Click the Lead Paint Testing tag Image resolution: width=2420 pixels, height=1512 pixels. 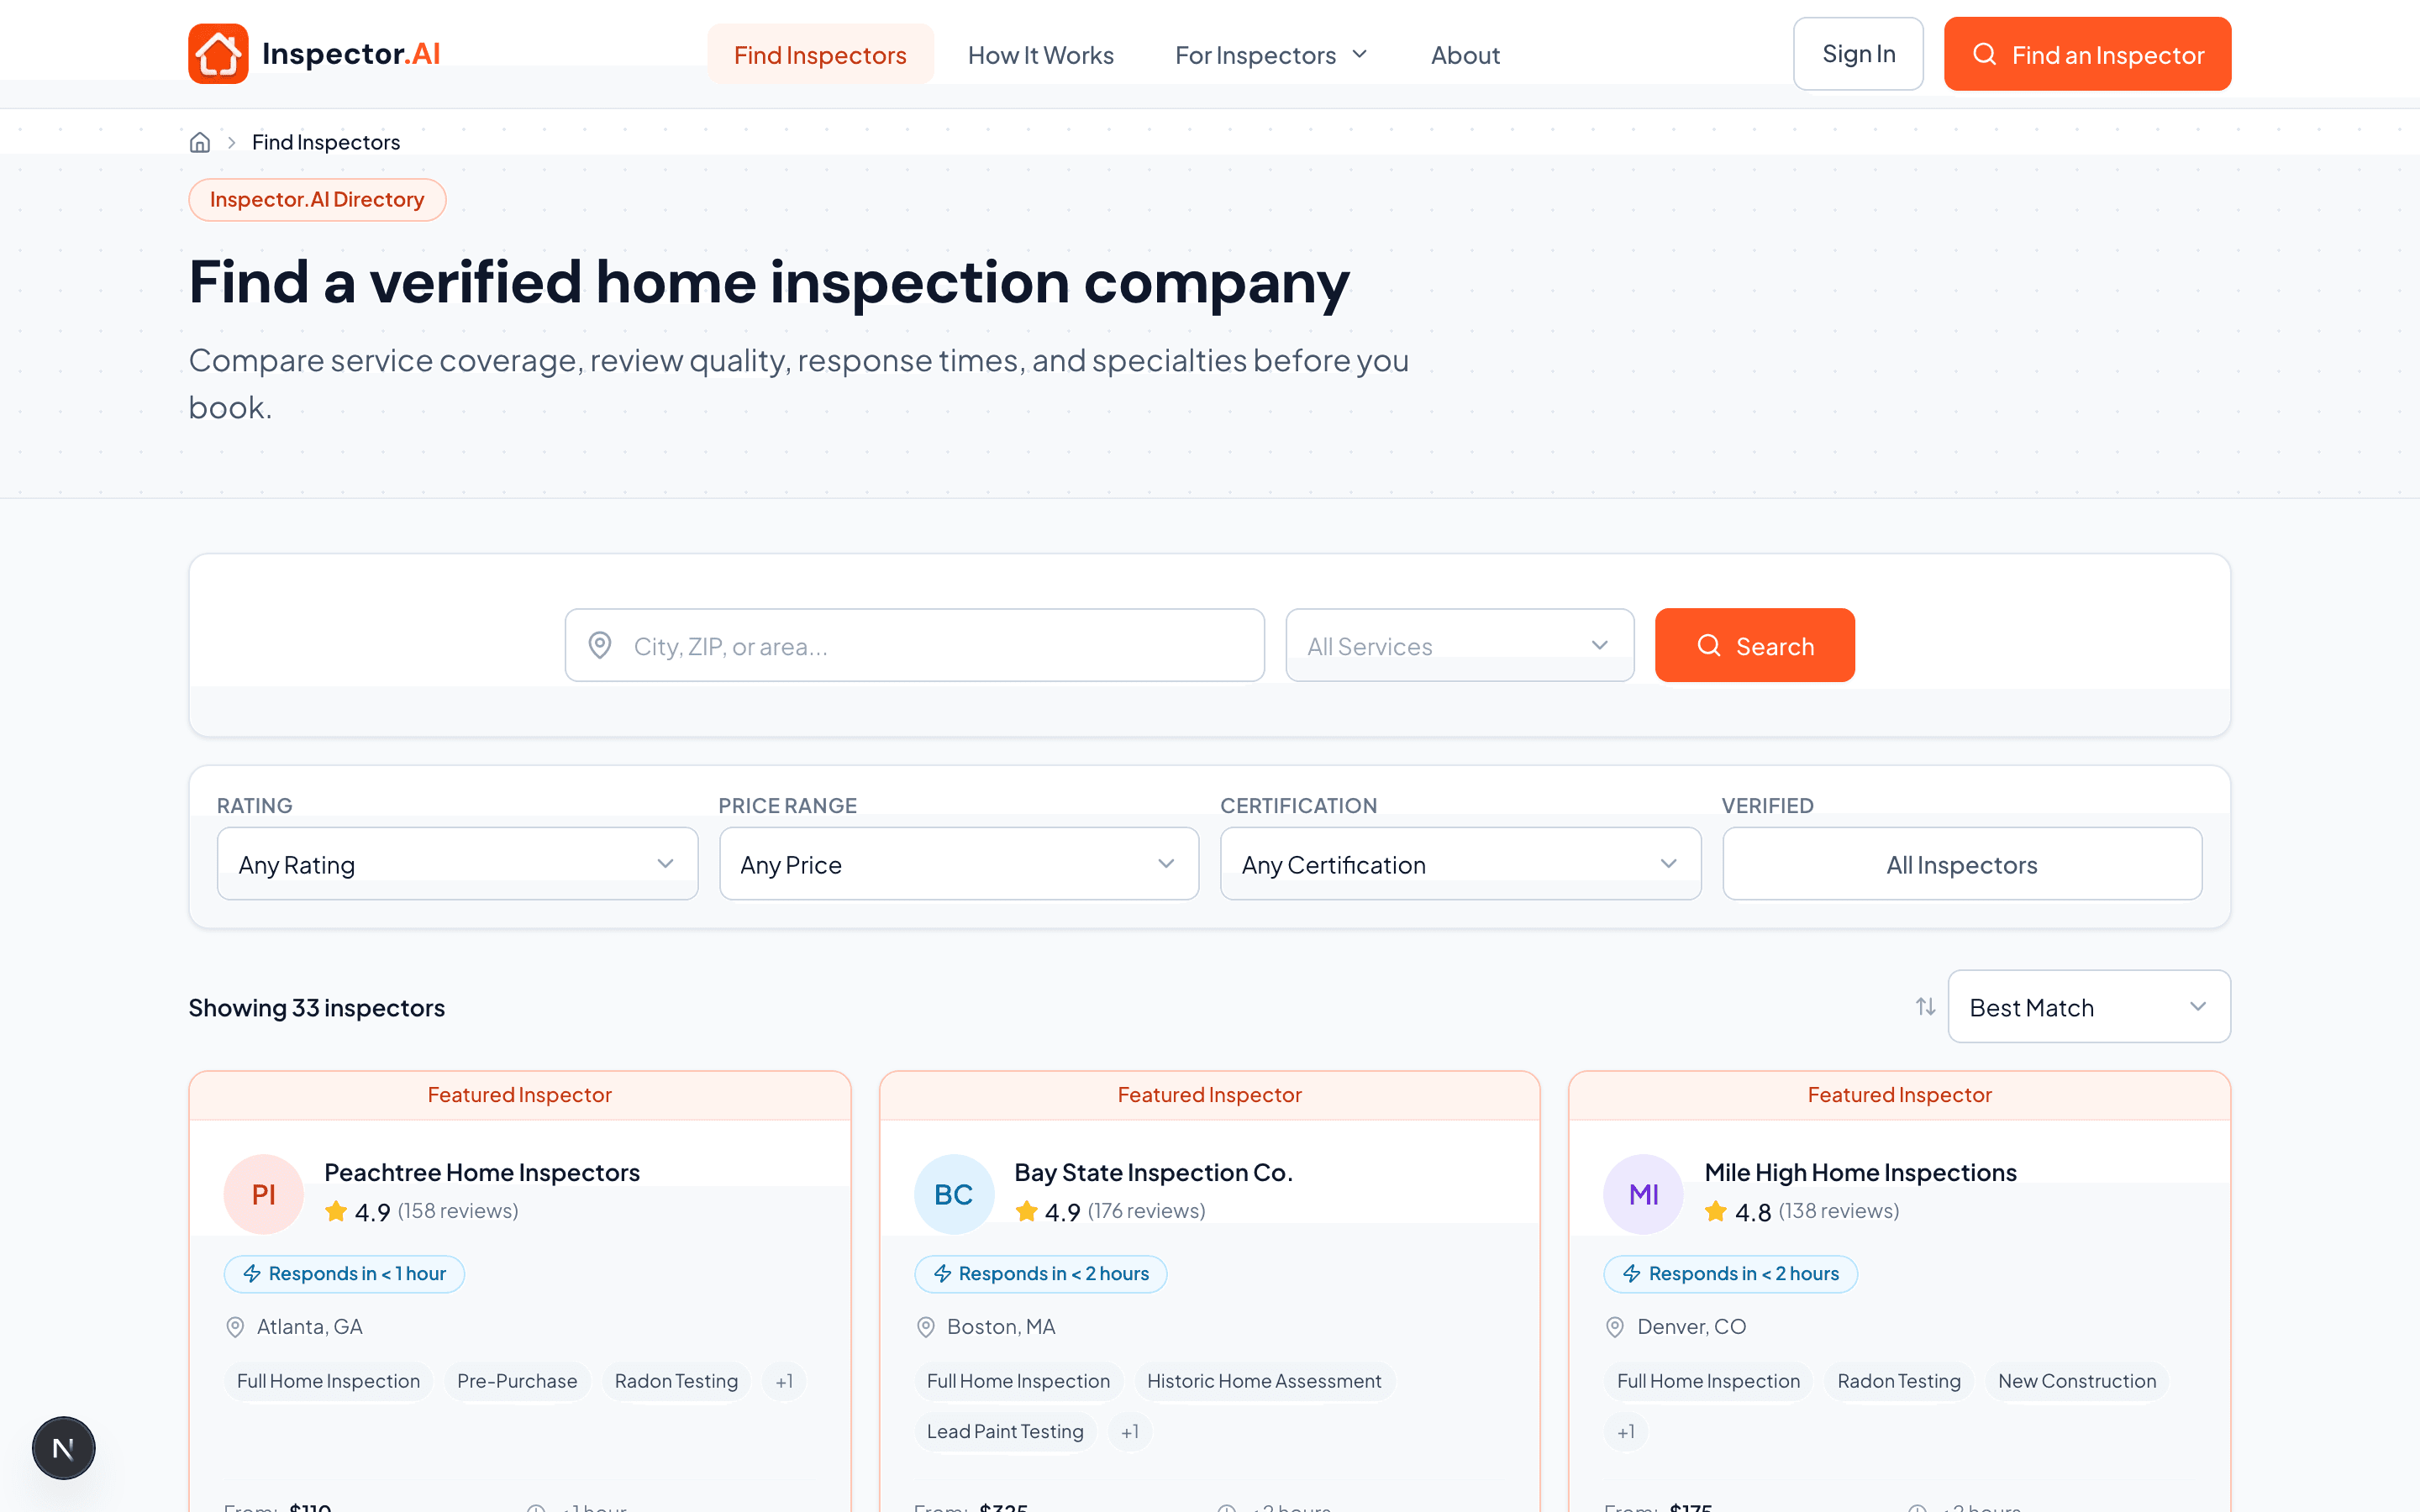click(x=1005, y=1431)
